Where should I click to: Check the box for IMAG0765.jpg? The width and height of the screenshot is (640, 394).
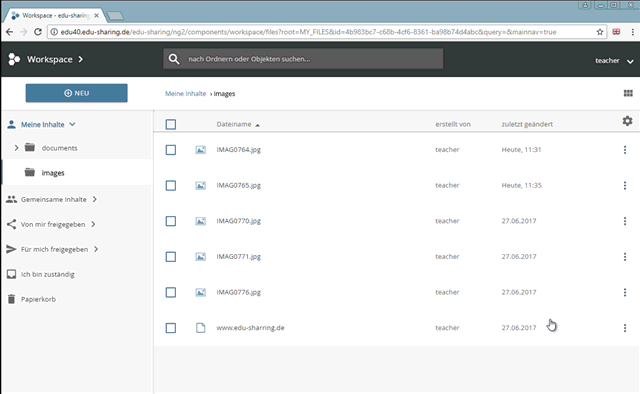click(x=171, y=185)
